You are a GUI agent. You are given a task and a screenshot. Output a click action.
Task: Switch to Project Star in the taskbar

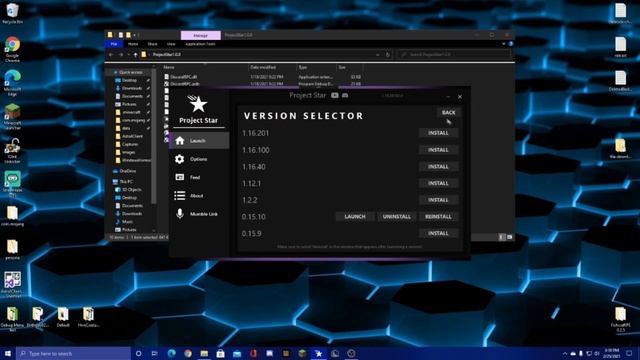[x=318, y=353]
